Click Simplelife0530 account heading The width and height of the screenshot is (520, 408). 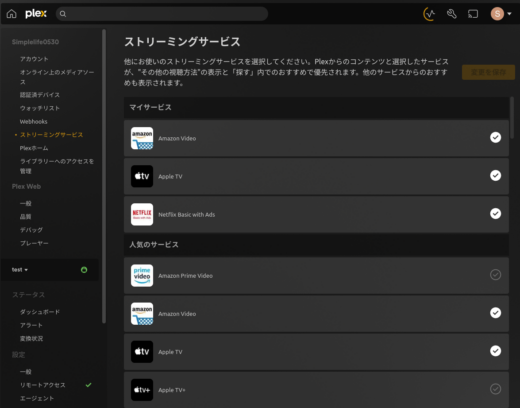(35, 42)
